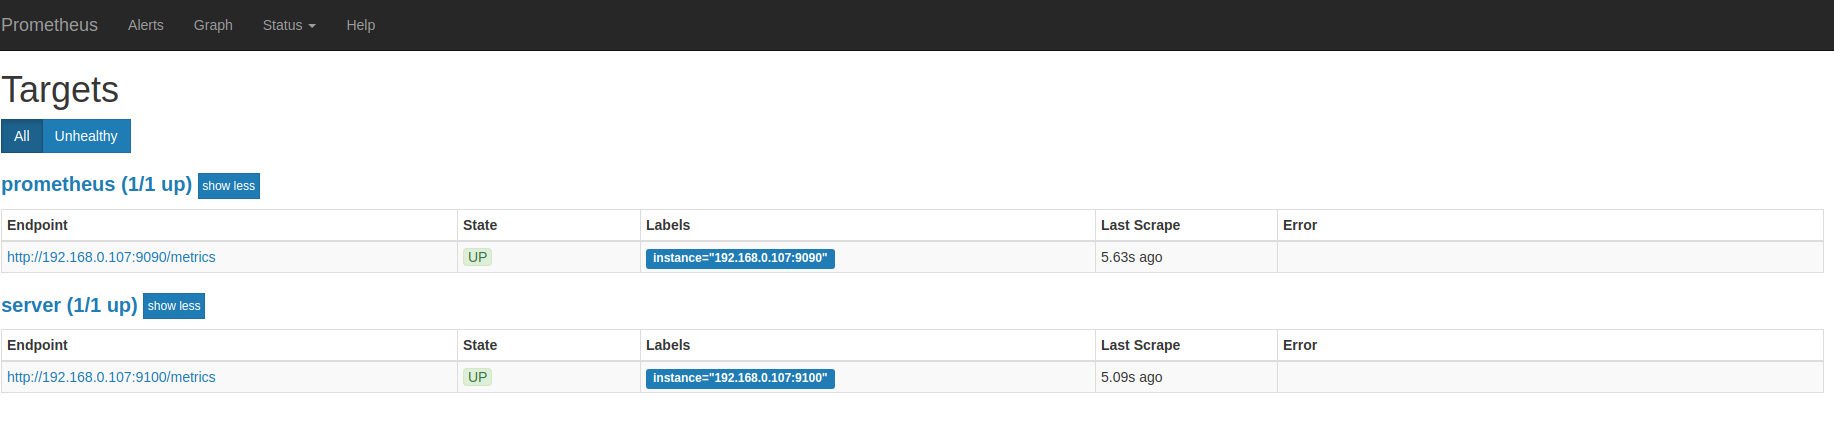The height and width of the screenshot is (423, 1834).
Task: Click the server (1/1 up) heading
Action: pyautogui.click(x=69, y=305)
